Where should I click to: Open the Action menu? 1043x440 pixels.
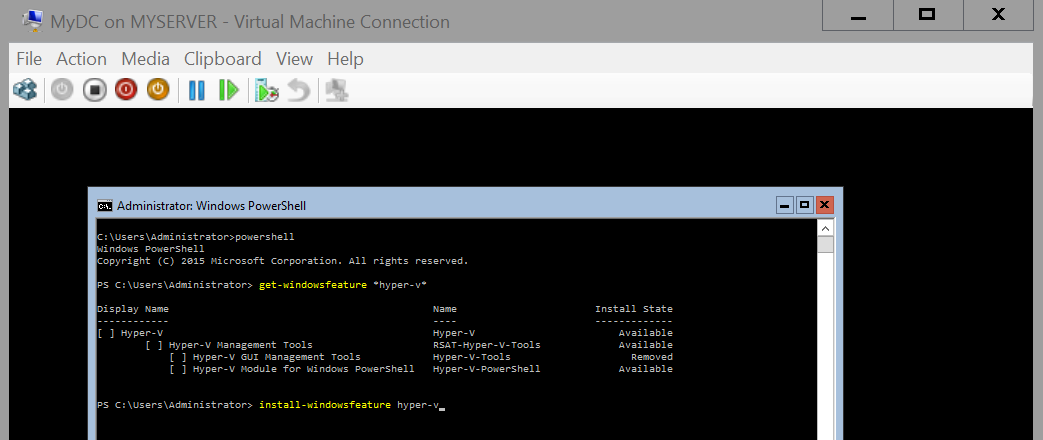pyautogui.click(x=81, y=59)
